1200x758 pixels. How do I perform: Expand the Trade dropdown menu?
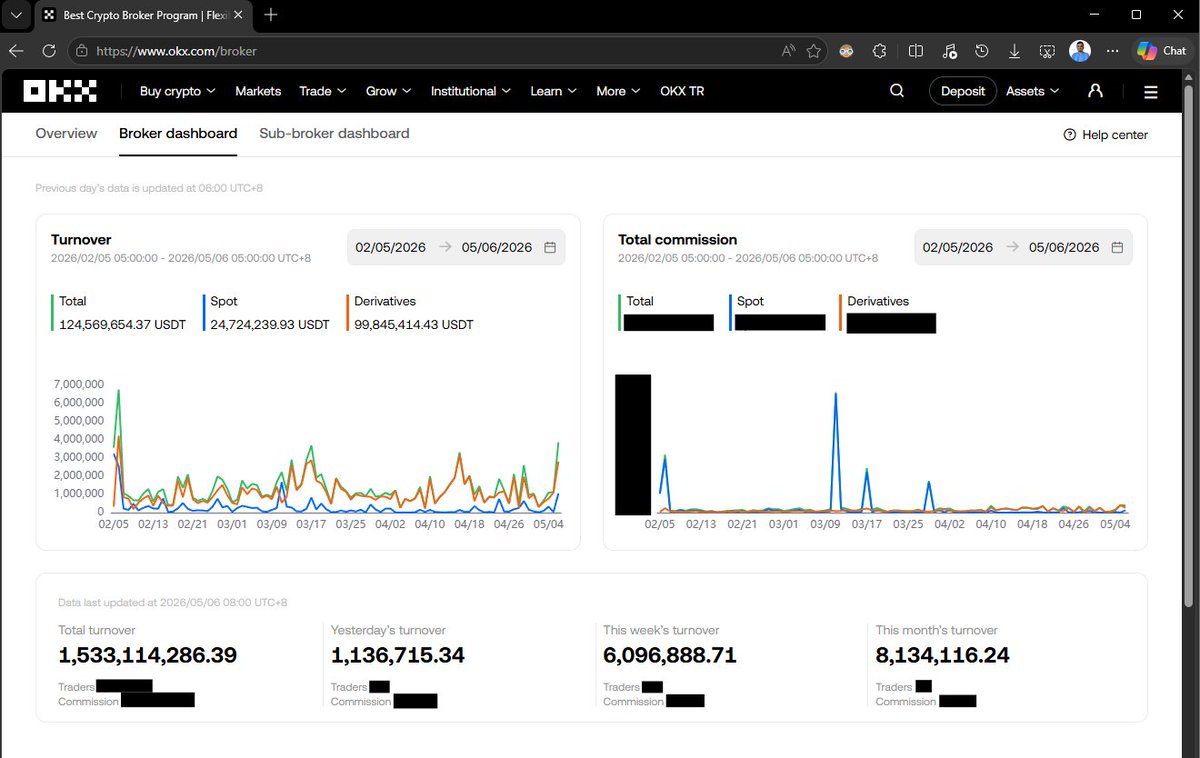323,91
